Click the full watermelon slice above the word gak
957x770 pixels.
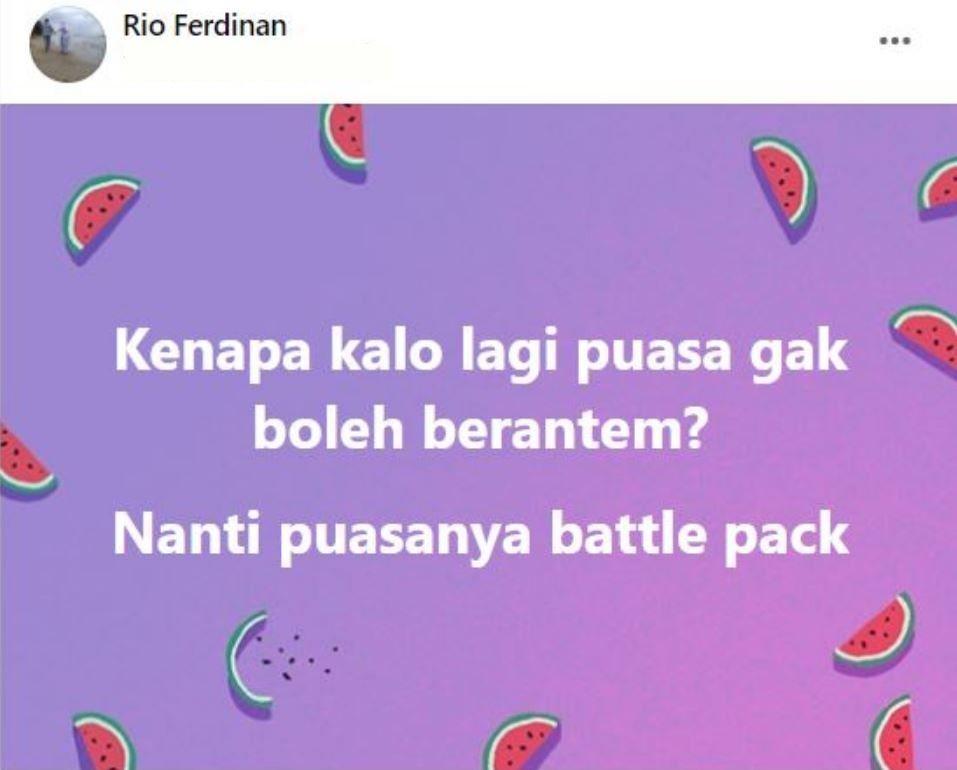pyautogui.click(x=783, y=189)
